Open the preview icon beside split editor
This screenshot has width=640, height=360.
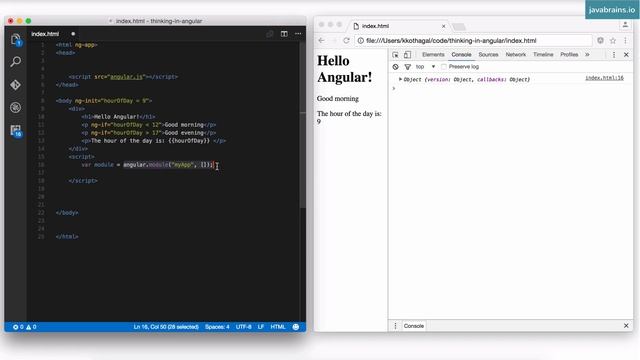pos(270,34)
